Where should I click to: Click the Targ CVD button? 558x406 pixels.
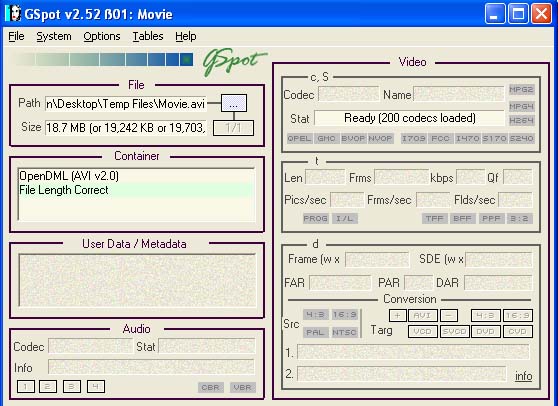pyautogui.click(x=518, y=332)
